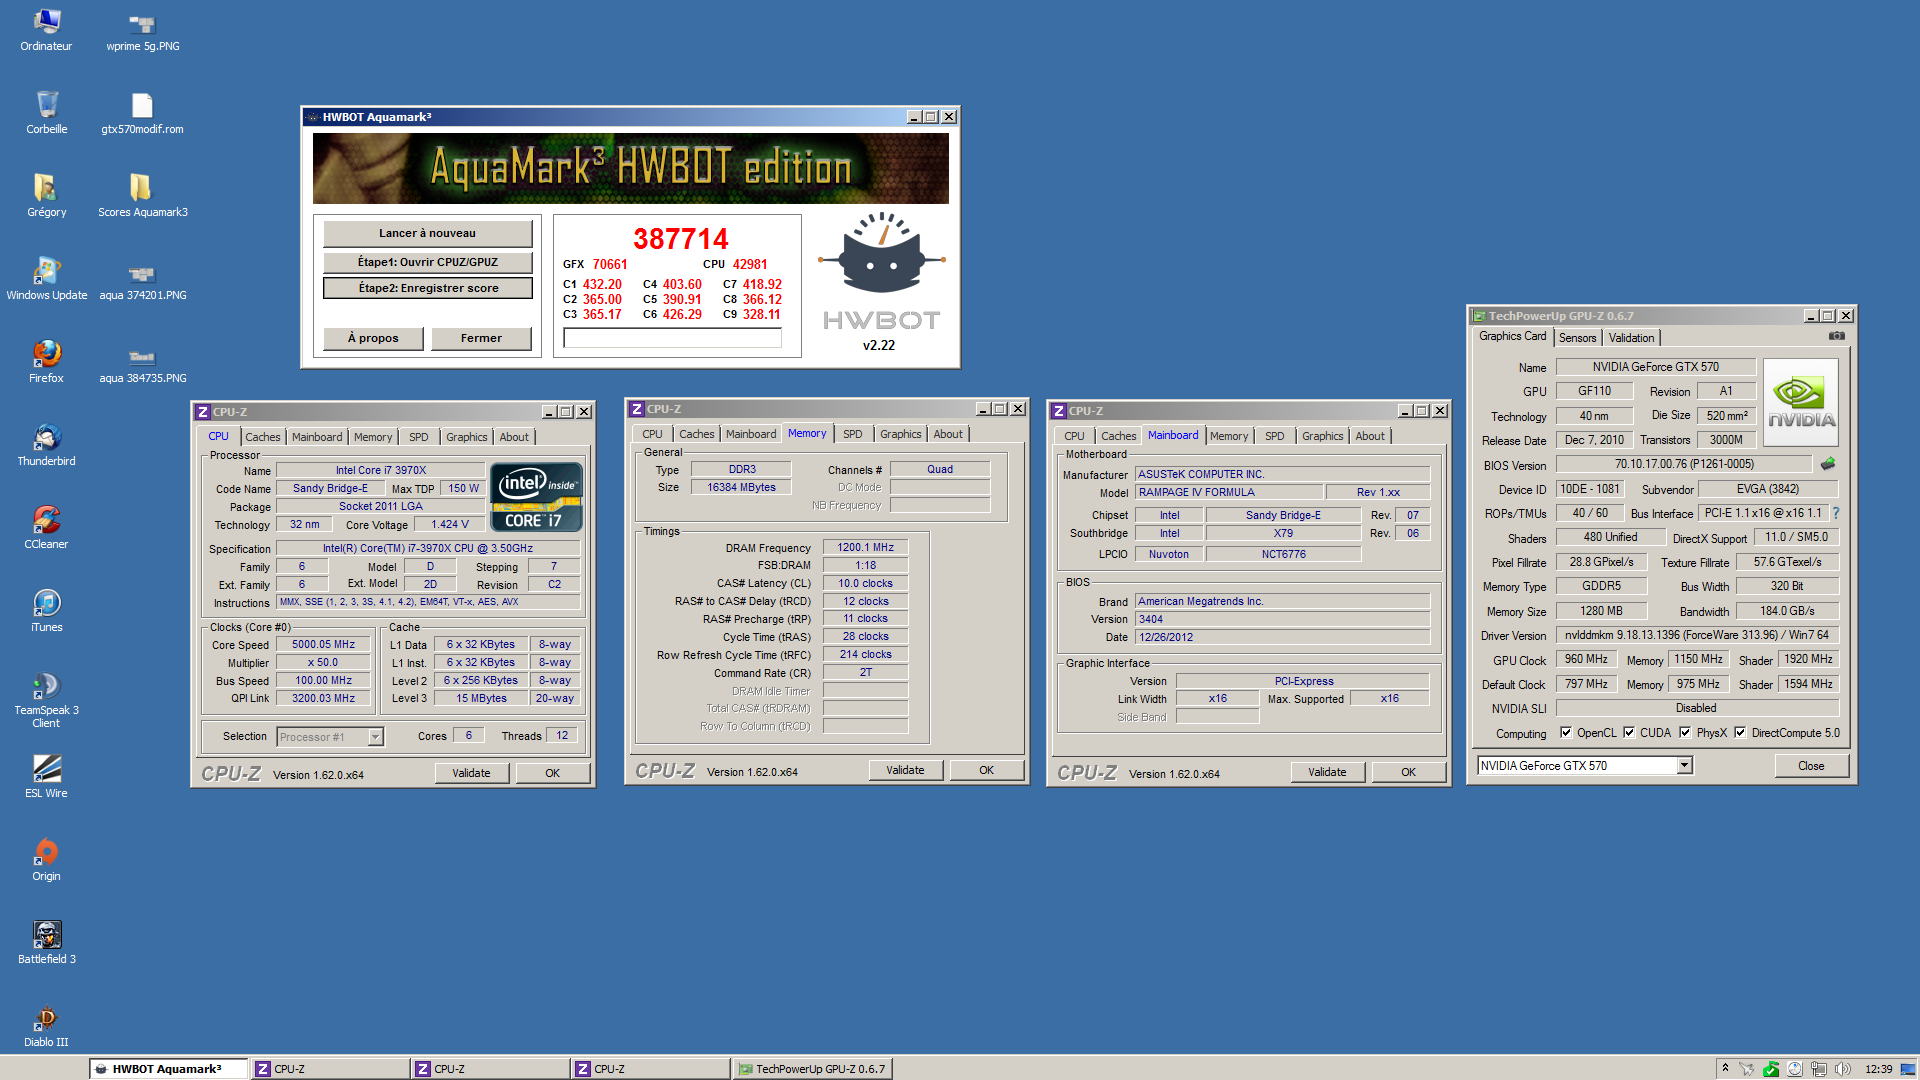Click the NVIDIA logo in GPU-Z
This screenshot has width=1920, height=1080.
(1801, 402)
